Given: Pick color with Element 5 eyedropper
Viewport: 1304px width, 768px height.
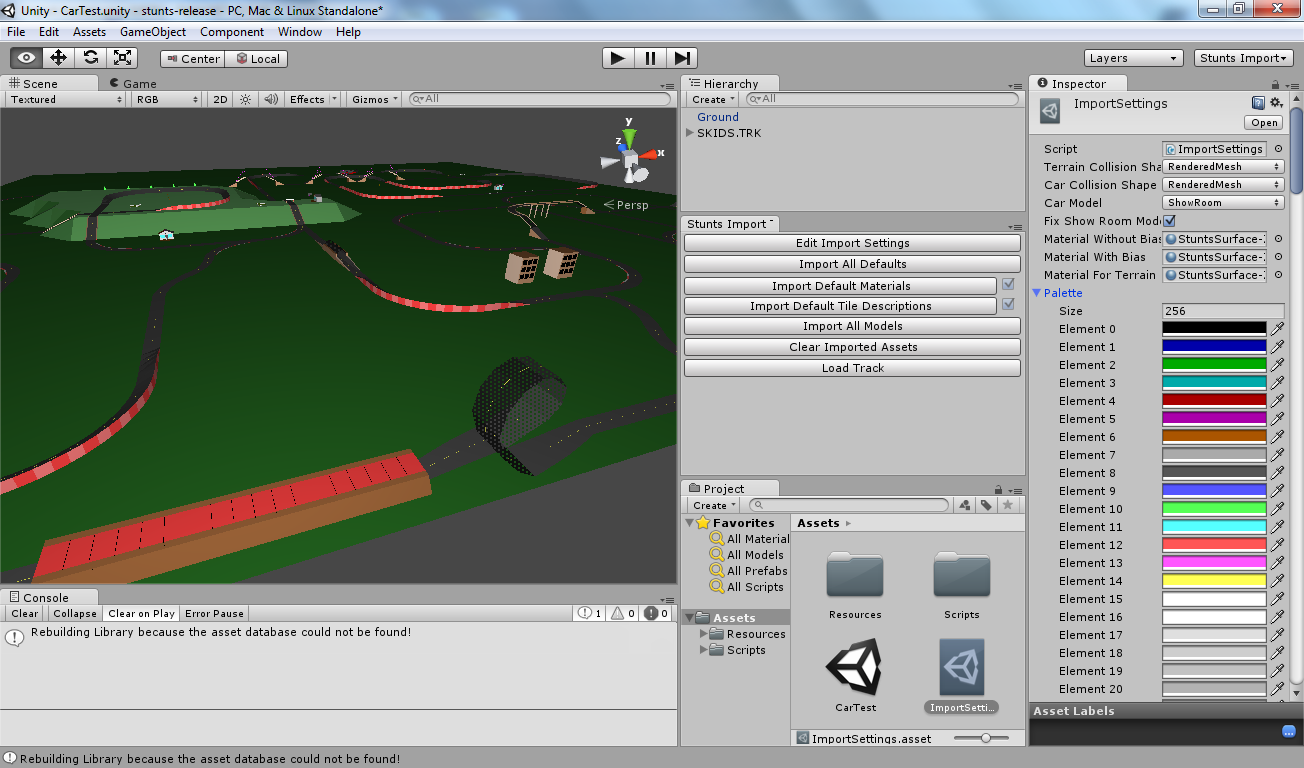Looking at the screenshot, I should 1277,419.
